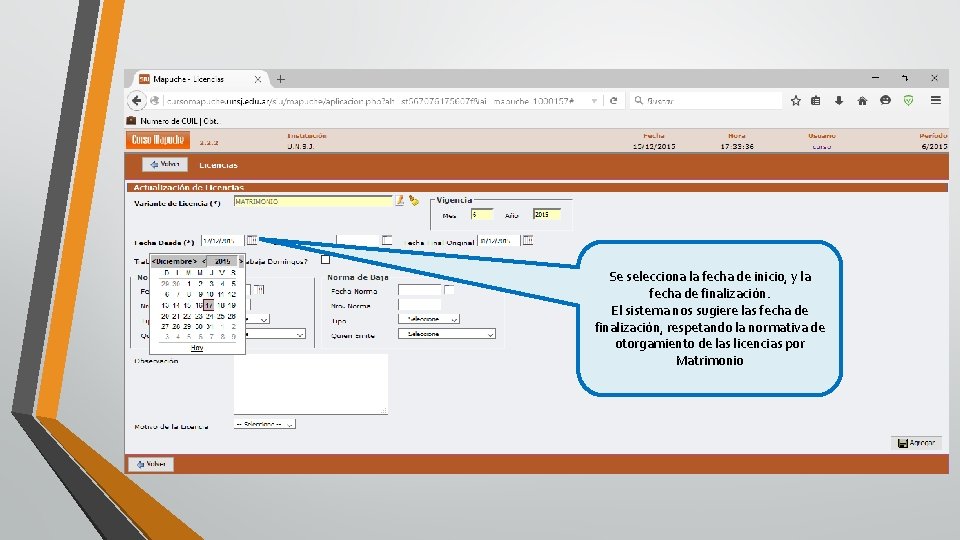
Task: Click the browser address bar URL
Action: pyautogui.click(x=370, y=101)
